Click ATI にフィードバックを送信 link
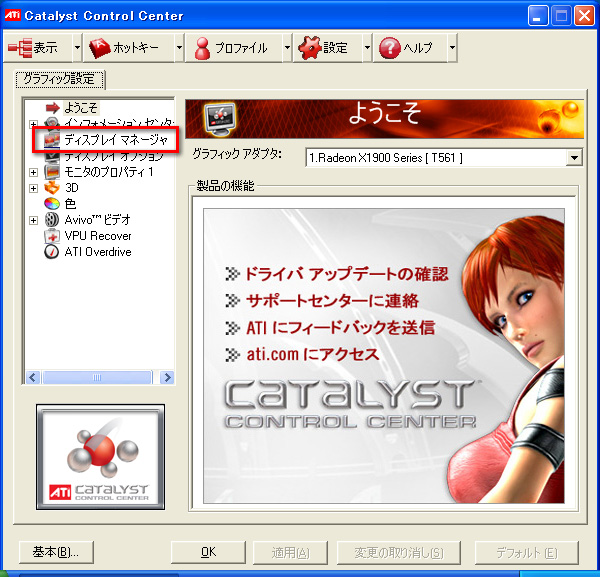This screenshot has width=600, height=577. pyautogui.click(x=341, y=328)
